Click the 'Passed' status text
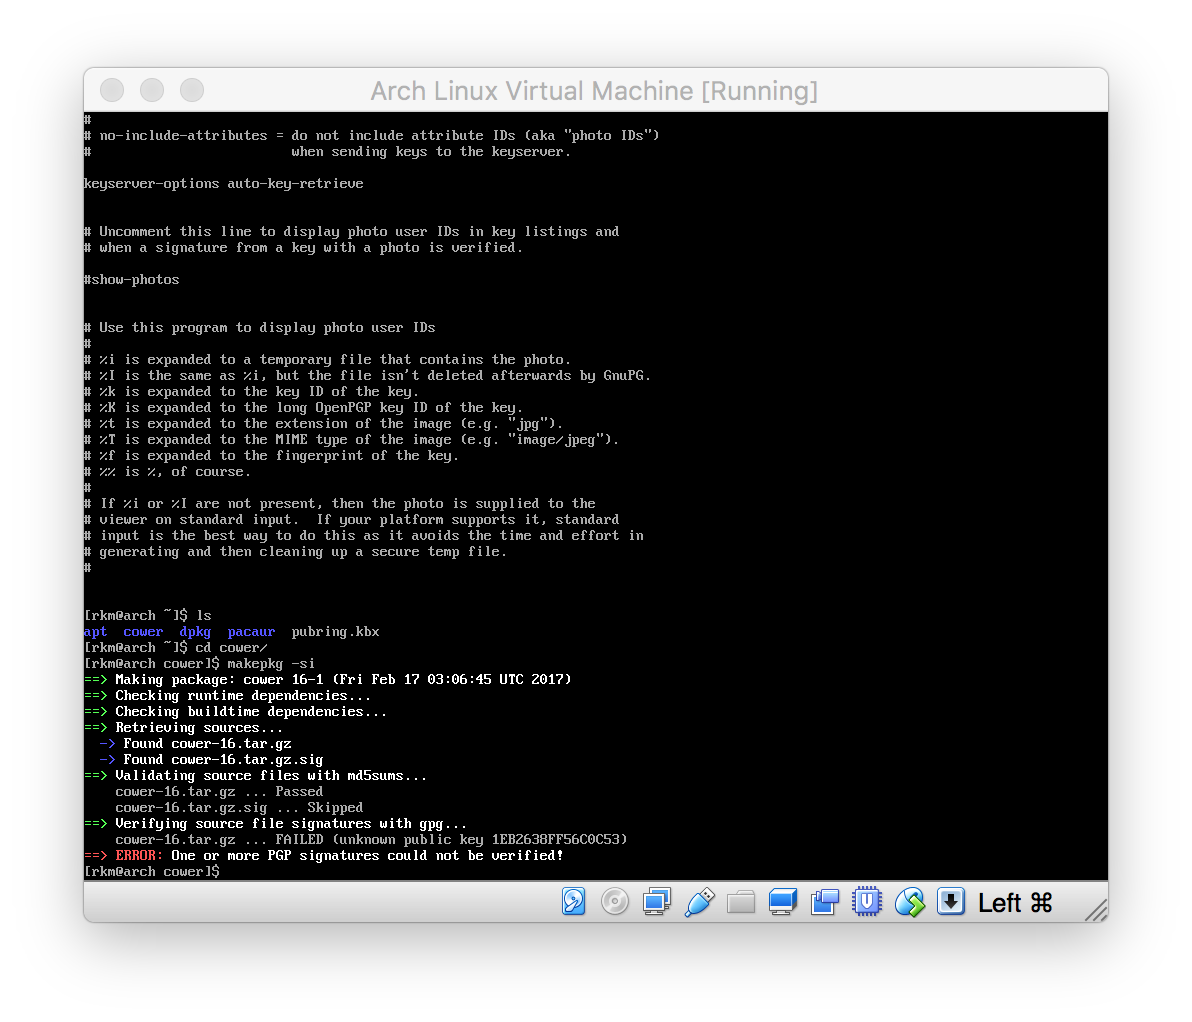The image size is (1192, 1022). [x=299, y=792]
